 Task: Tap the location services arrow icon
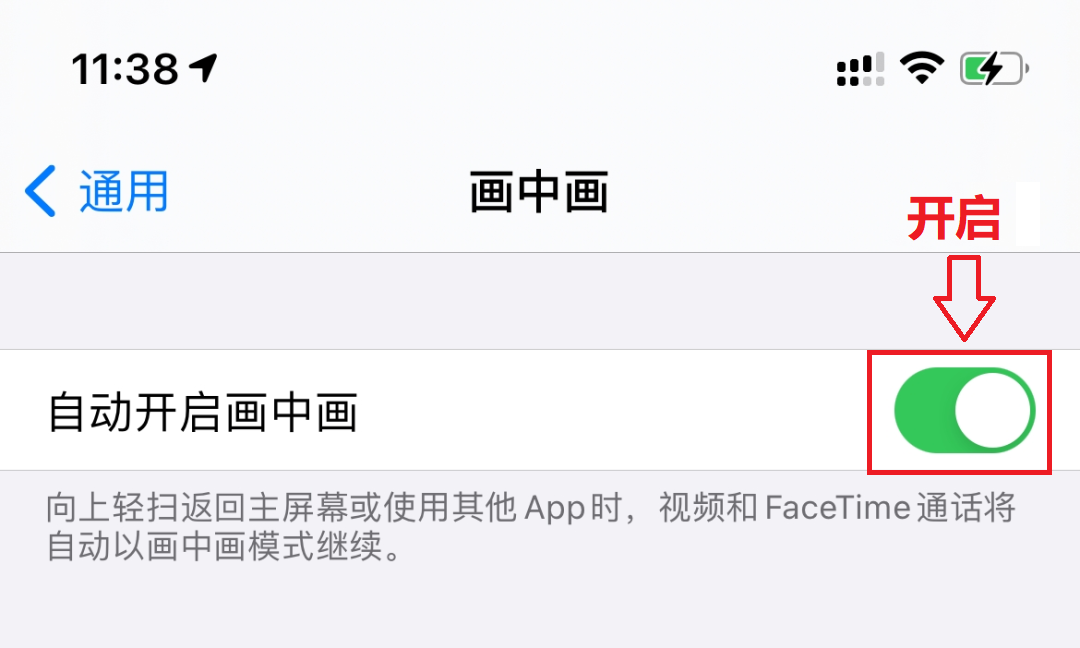point(204,68)
